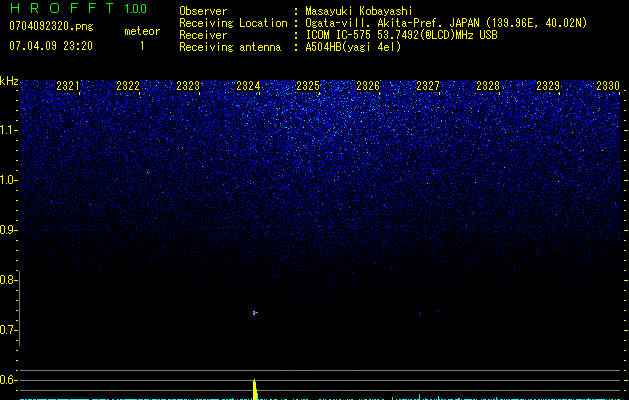Click the 2326 time axis marker

(368, 86)
